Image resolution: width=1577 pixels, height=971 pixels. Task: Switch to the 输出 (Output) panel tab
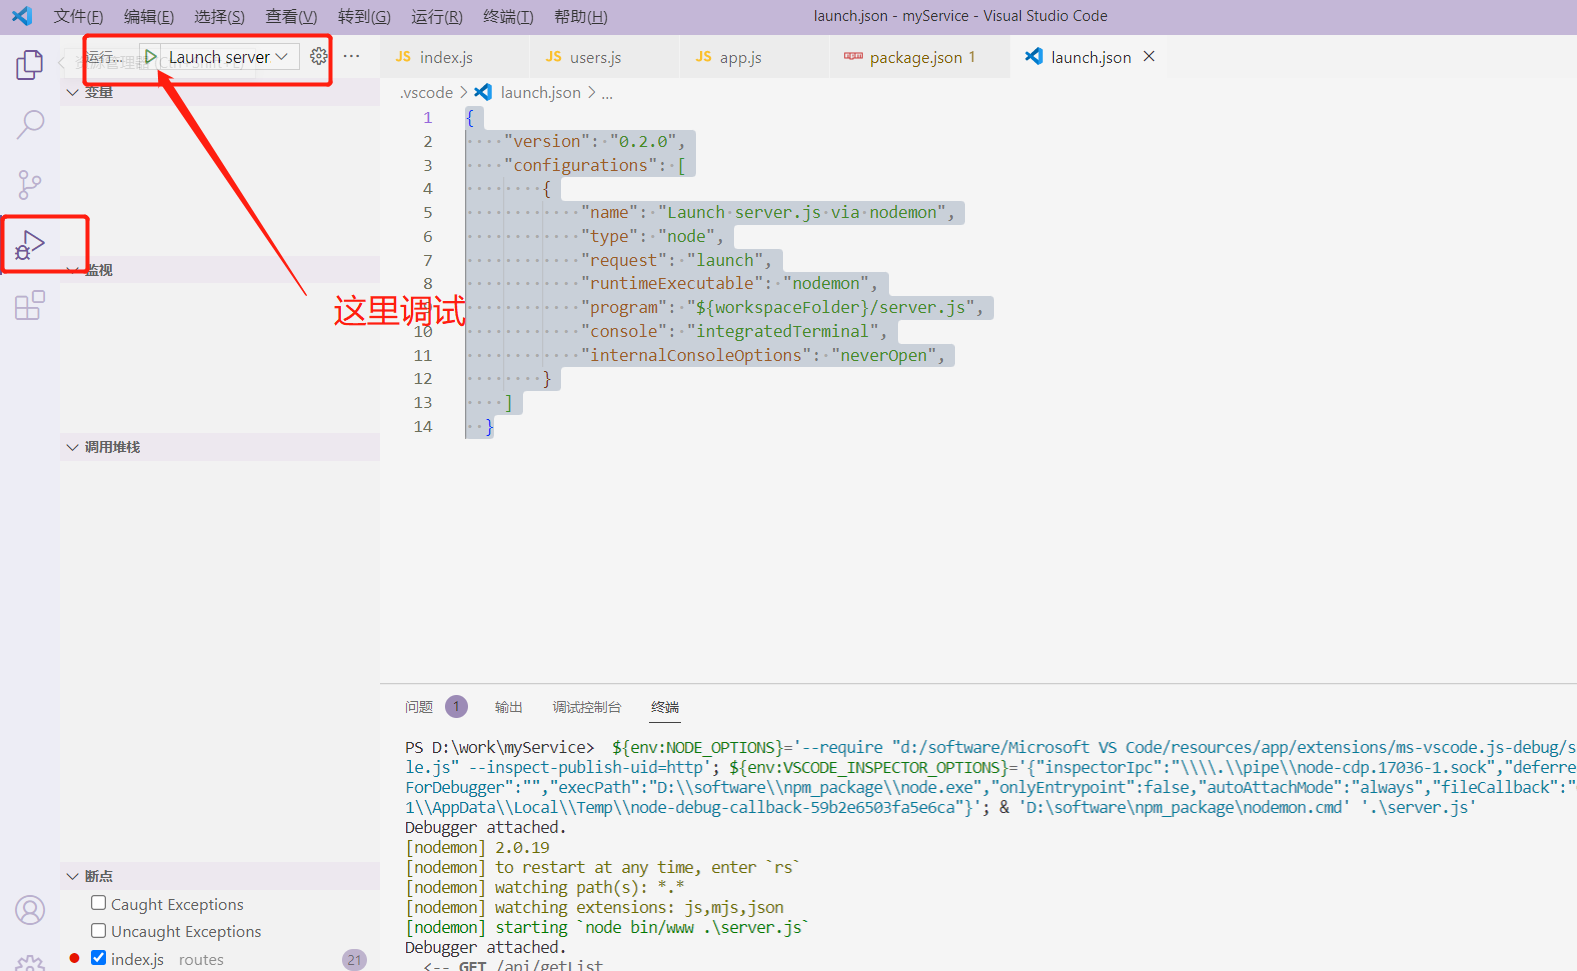tap(509, 707)
